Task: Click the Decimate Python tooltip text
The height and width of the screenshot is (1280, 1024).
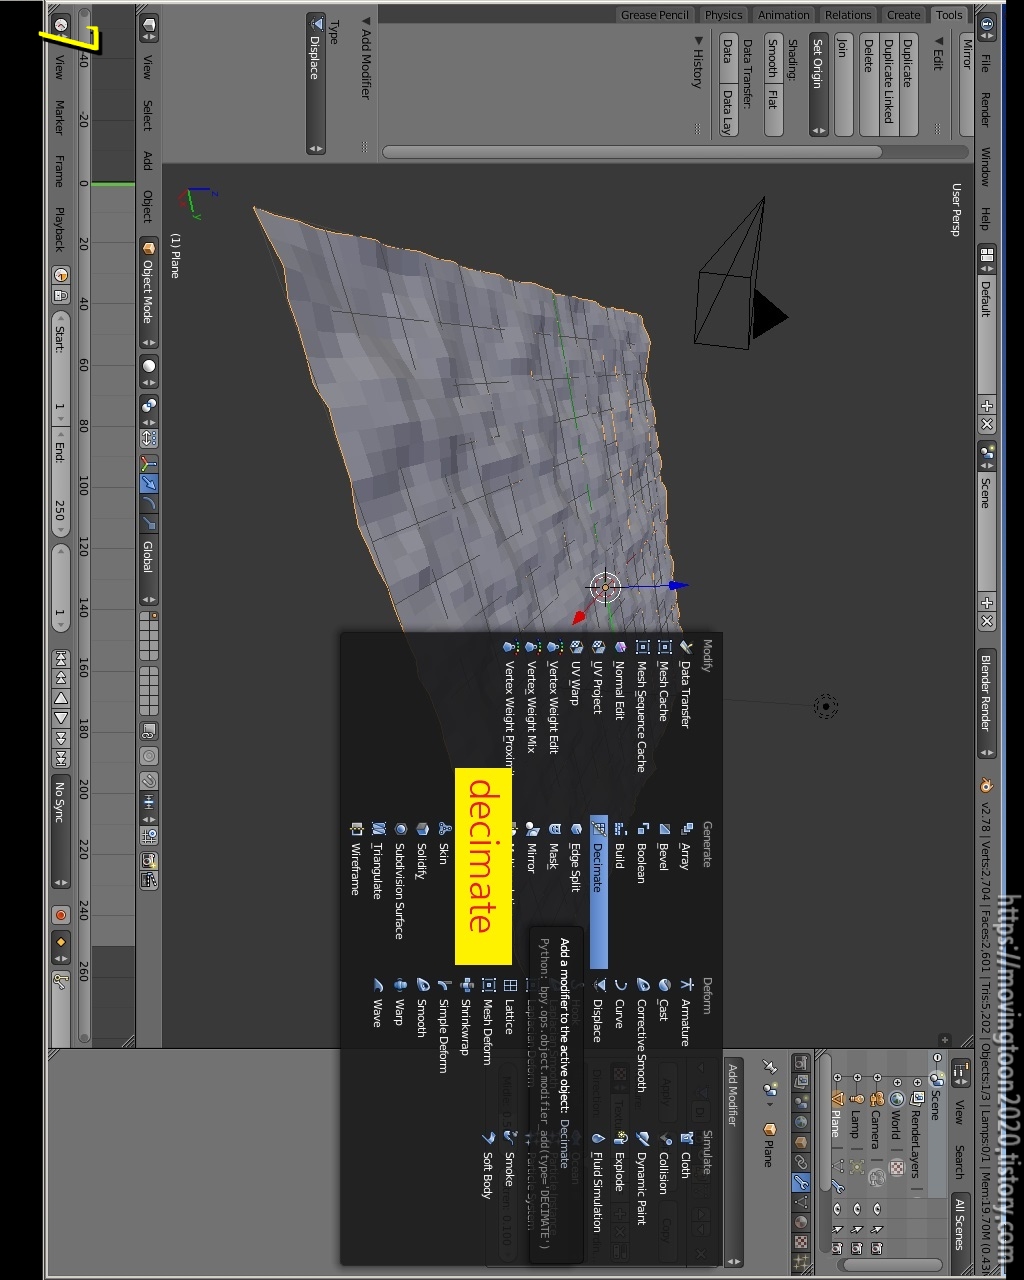Action: (x=544, y=1091)
